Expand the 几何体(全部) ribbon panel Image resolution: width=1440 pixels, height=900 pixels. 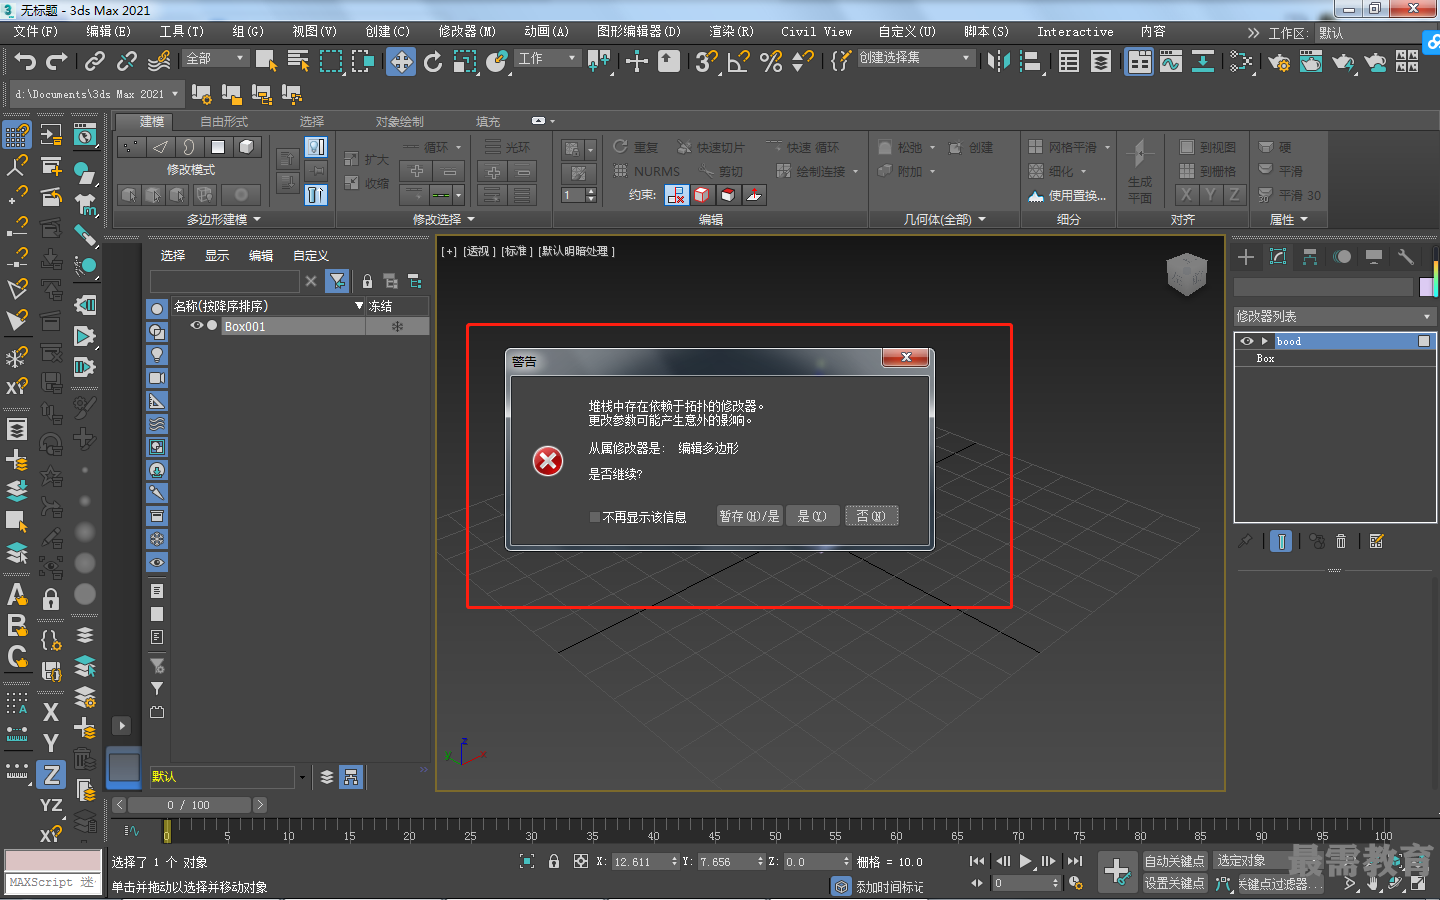point(945,219)
